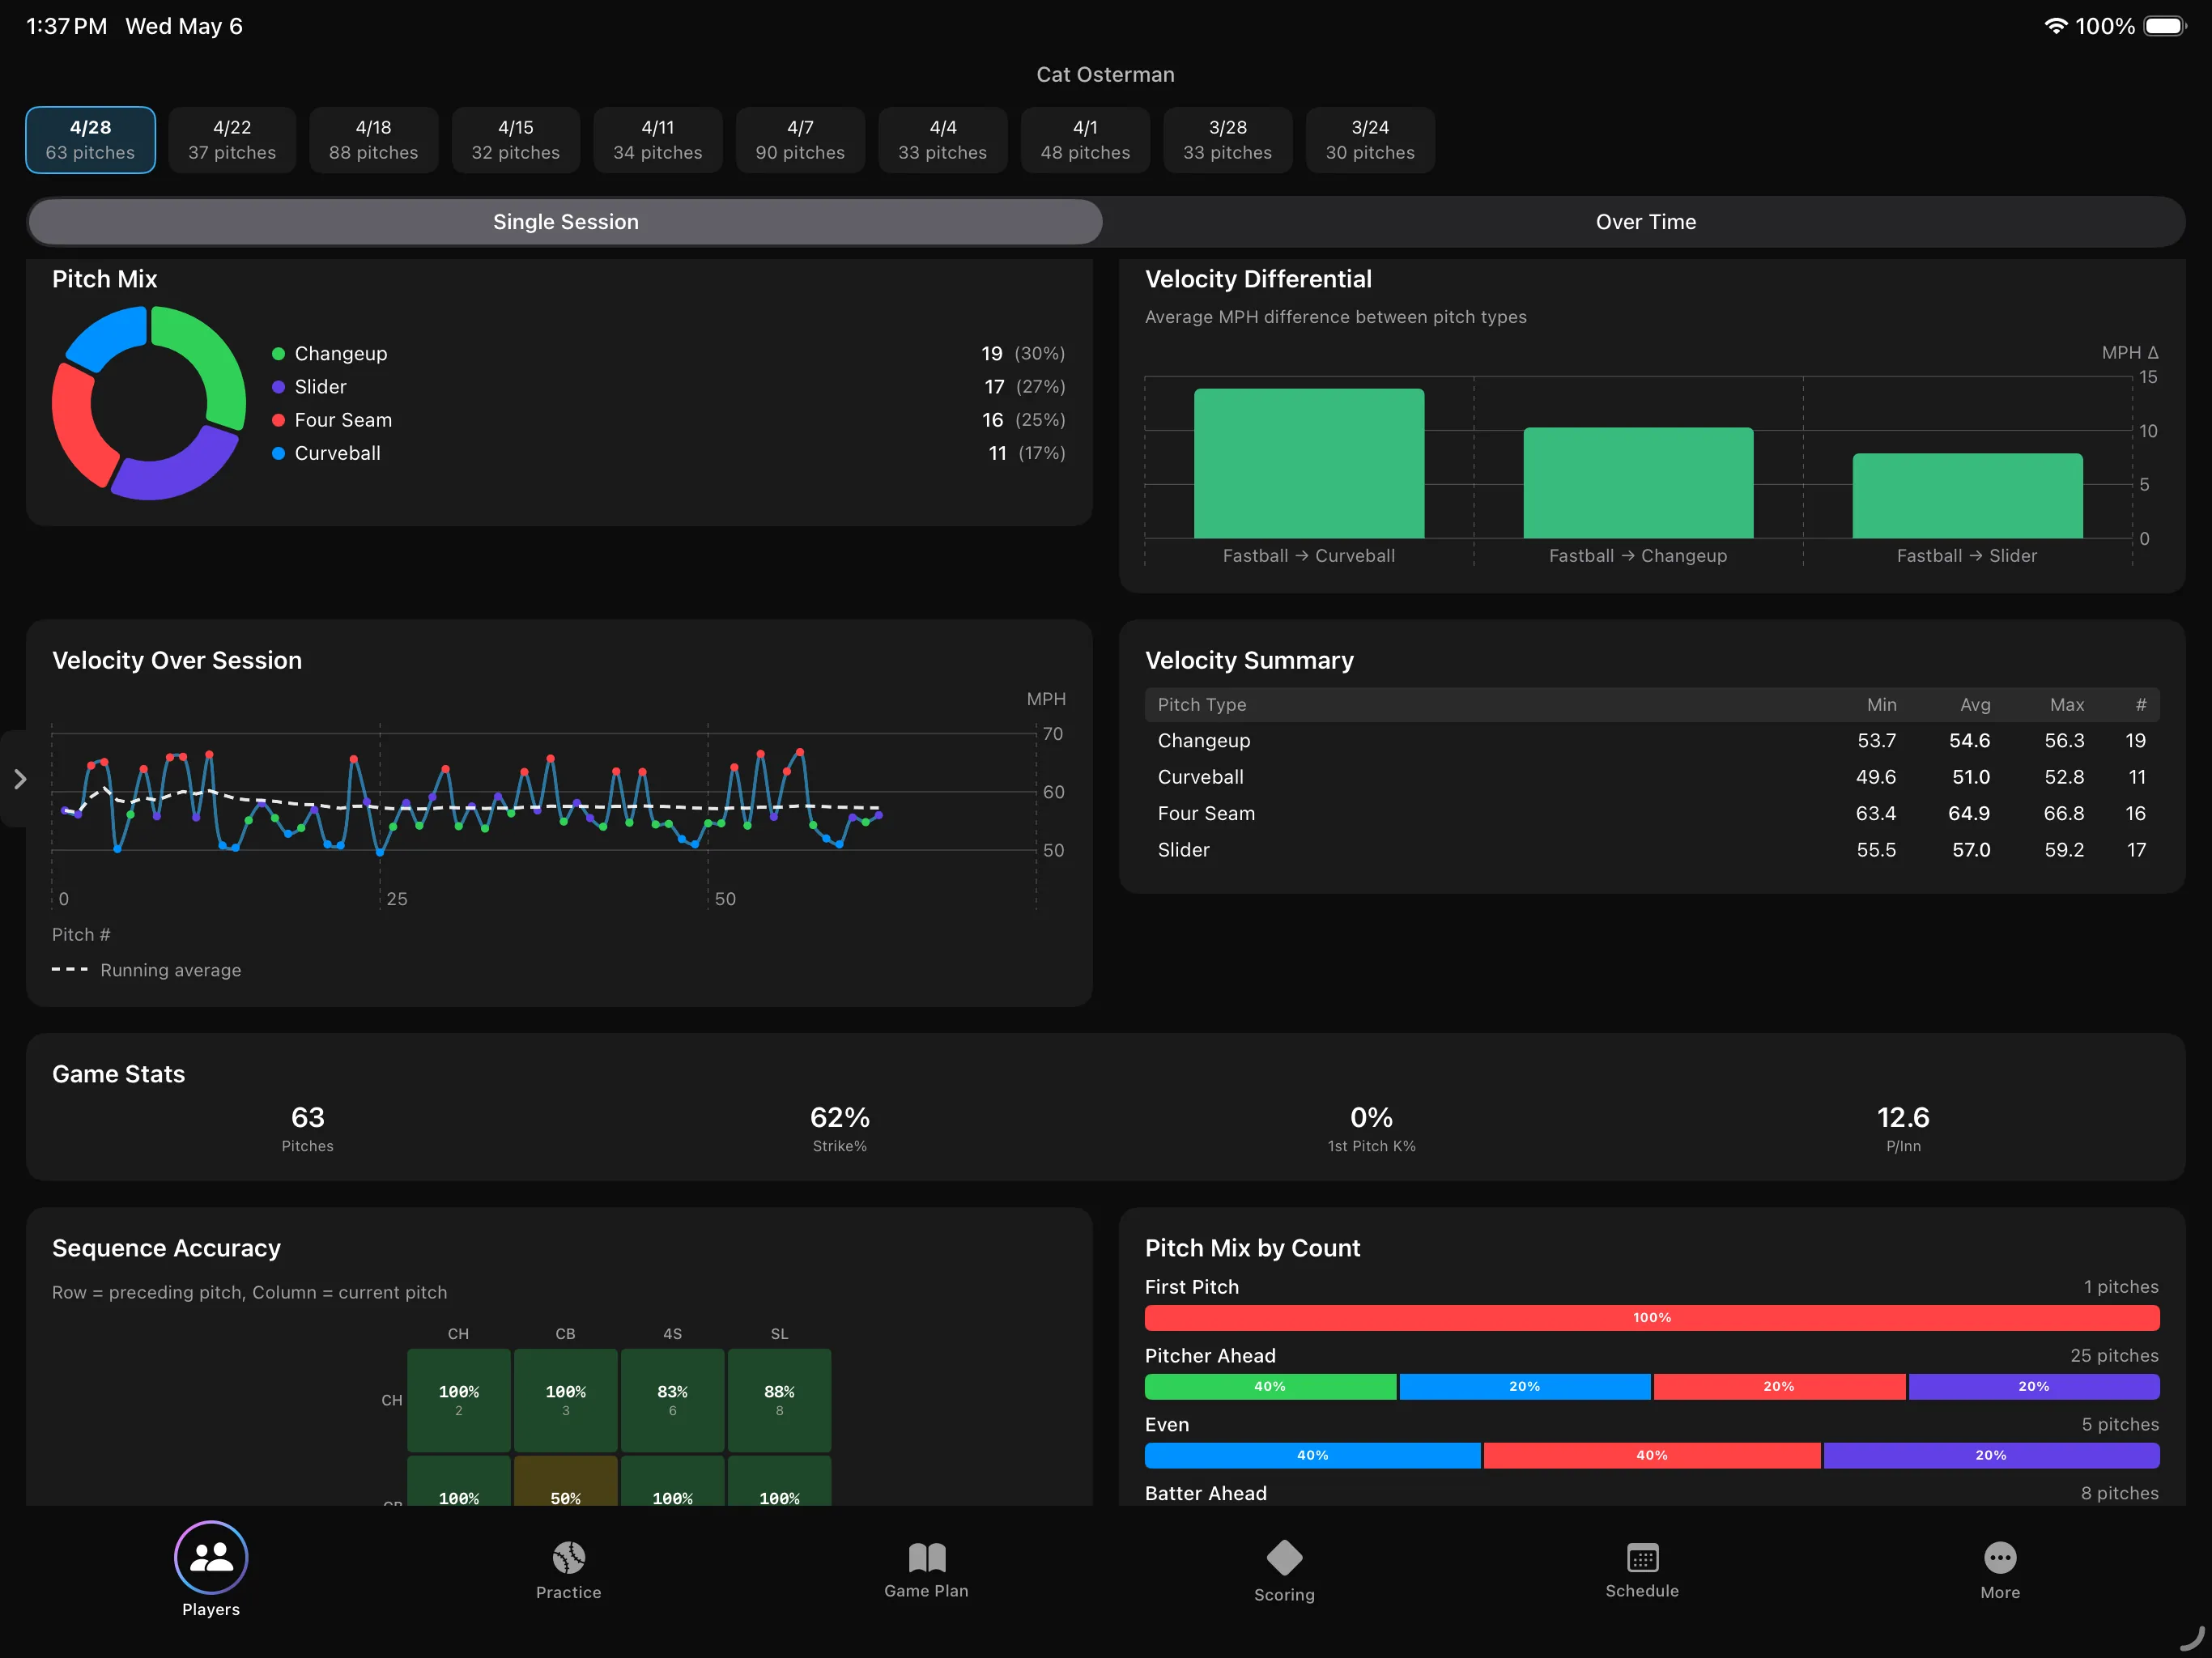Click the 0% 1st Pitch K% stat
Image resolution: width=2212 pixels, height=1658 pixels.
point(1372,1128)
